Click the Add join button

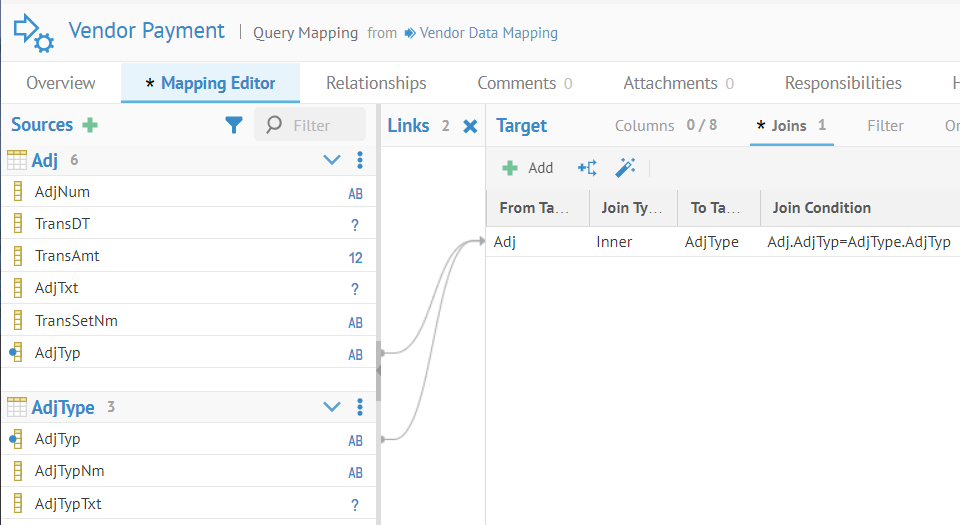point(528,168)
